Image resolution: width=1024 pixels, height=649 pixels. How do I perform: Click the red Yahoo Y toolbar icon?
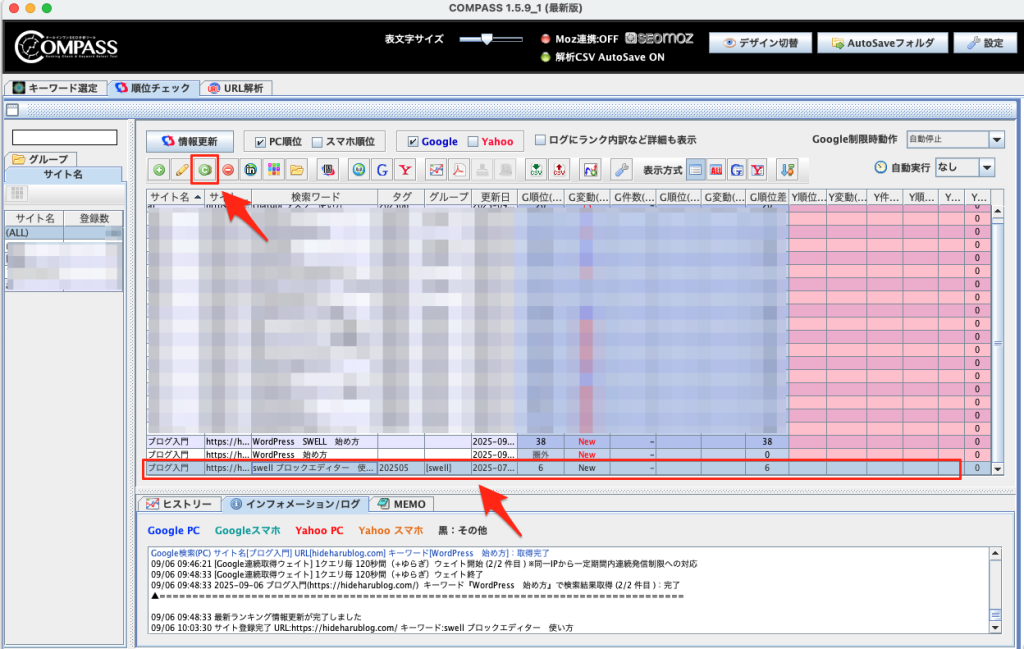tap(405, 170)
